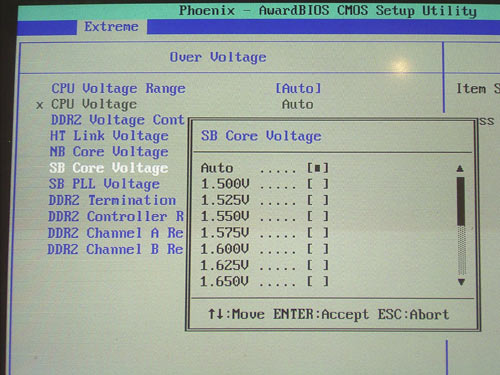
Task: Select highlighted SB Core Voltage item
Action: click(109, 168)
